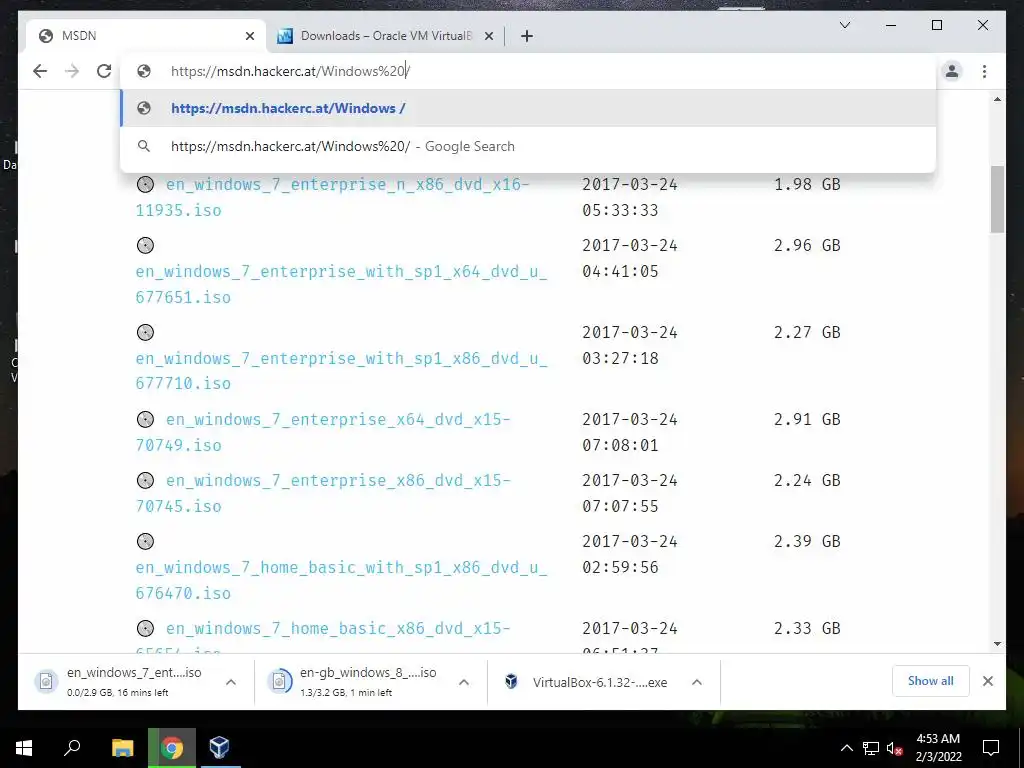Click the page vertical scrollbar thumb
Screen dimensions: 1024x768
[x=997, y=199]
